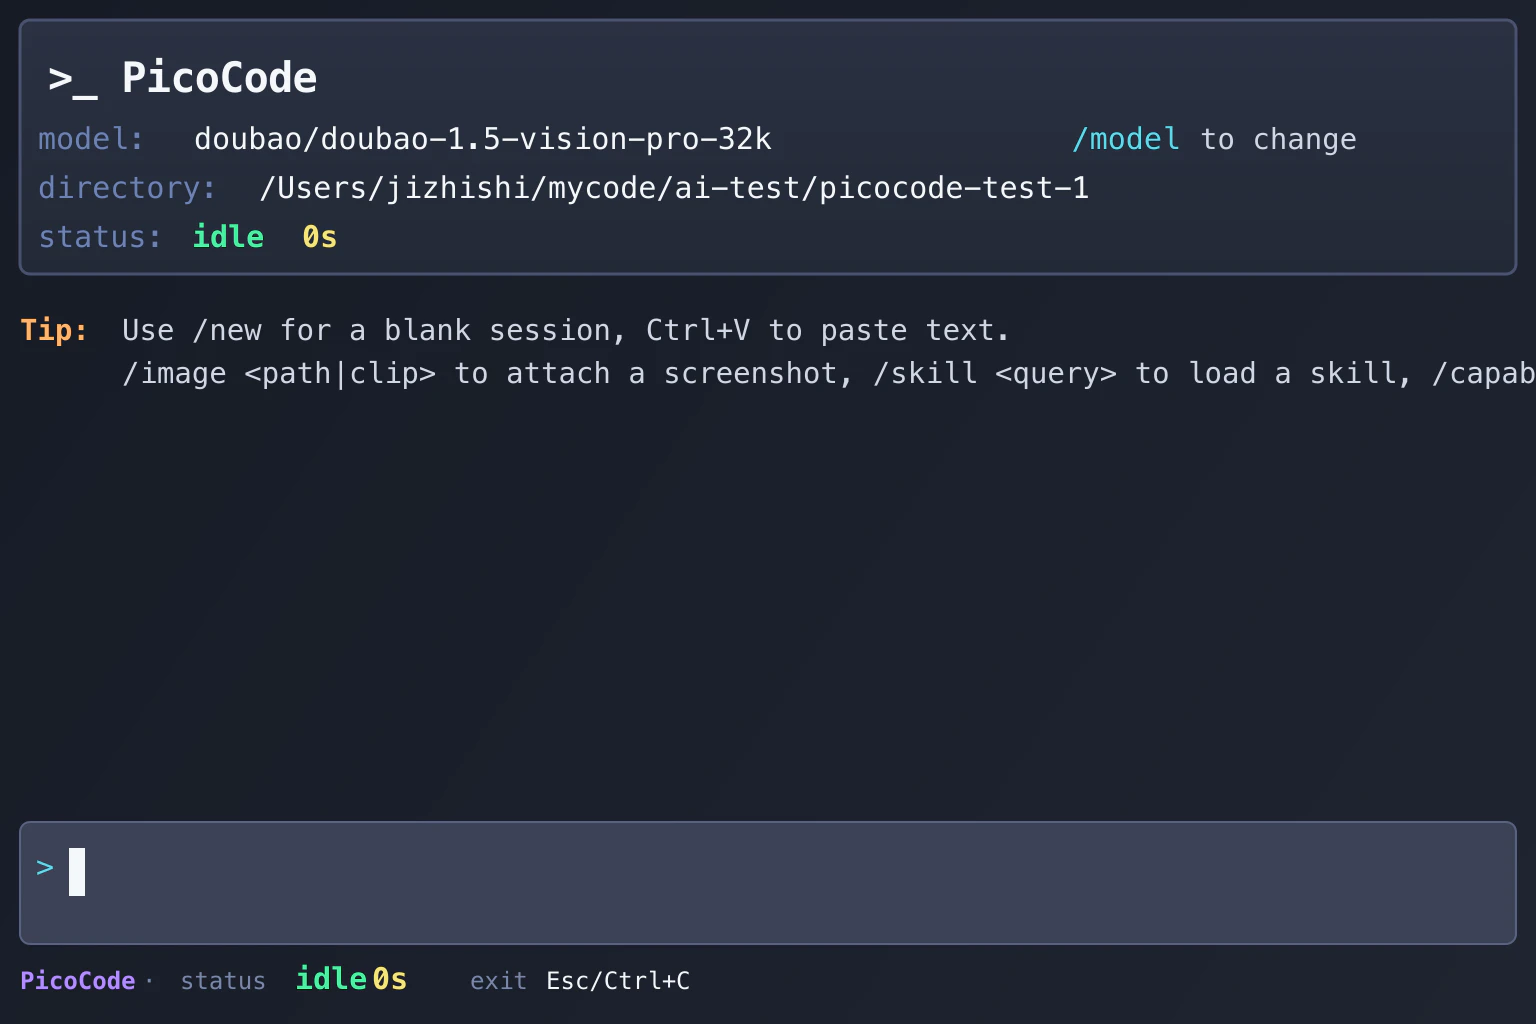Click the blinking text cursor block
Viewport: 1536px width, 1024px height.
point(77,872)
